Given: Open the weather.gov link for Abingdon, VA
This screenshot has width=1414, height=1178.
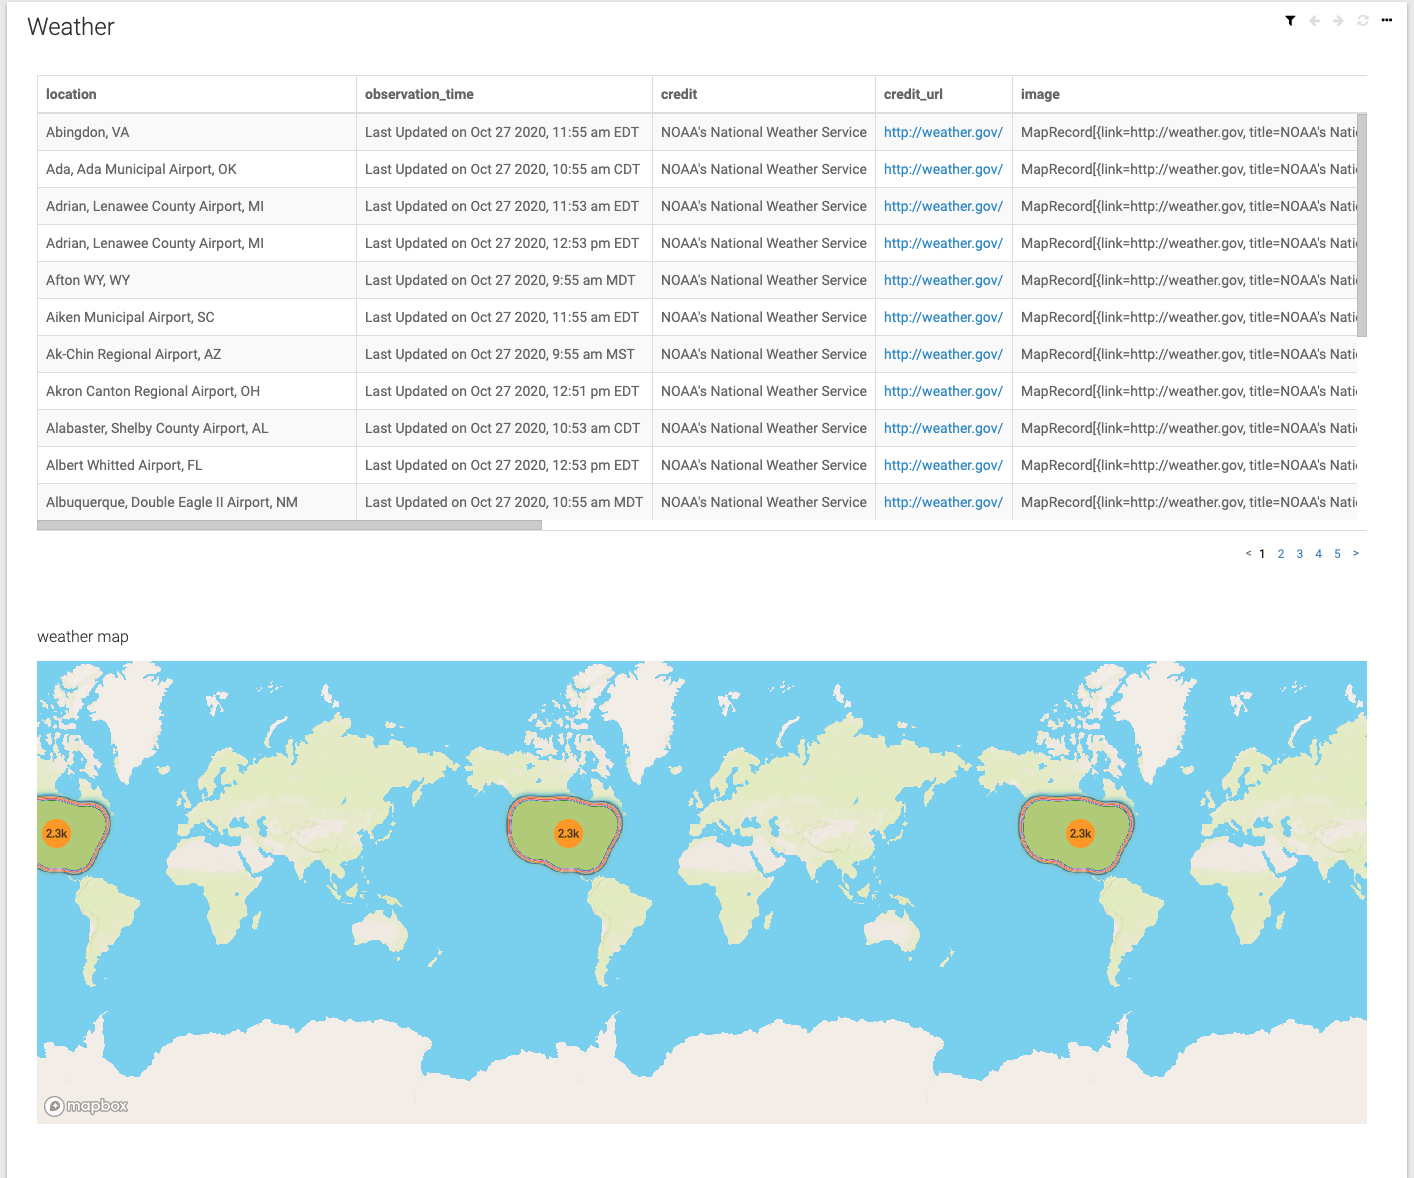Looking at the screenshot, I should [943, 132].
